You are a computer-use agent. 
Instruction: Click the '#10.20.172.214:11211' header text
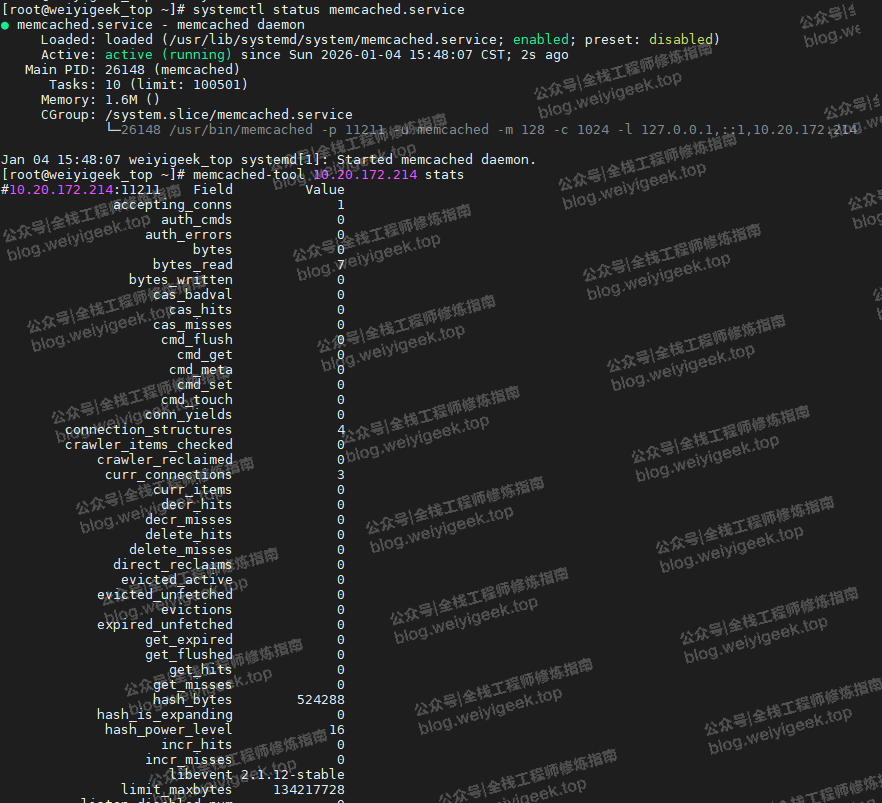point(80,190)
